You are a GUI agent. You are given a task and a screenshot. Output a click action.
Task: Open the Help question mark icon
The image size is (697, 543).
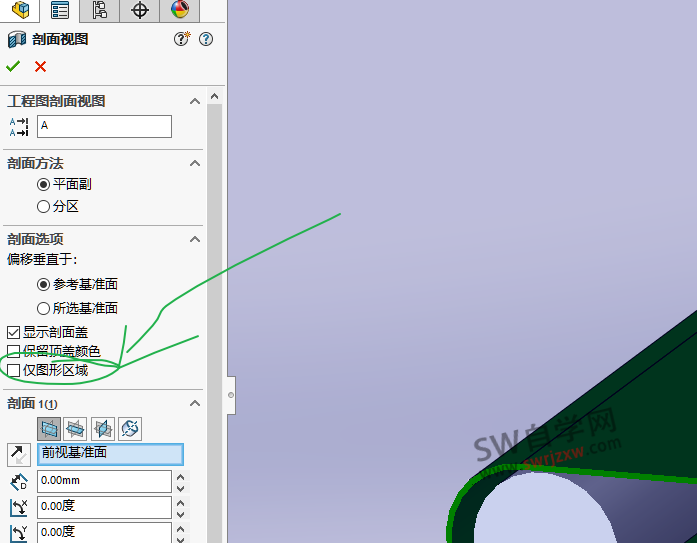tap(206, 39)
